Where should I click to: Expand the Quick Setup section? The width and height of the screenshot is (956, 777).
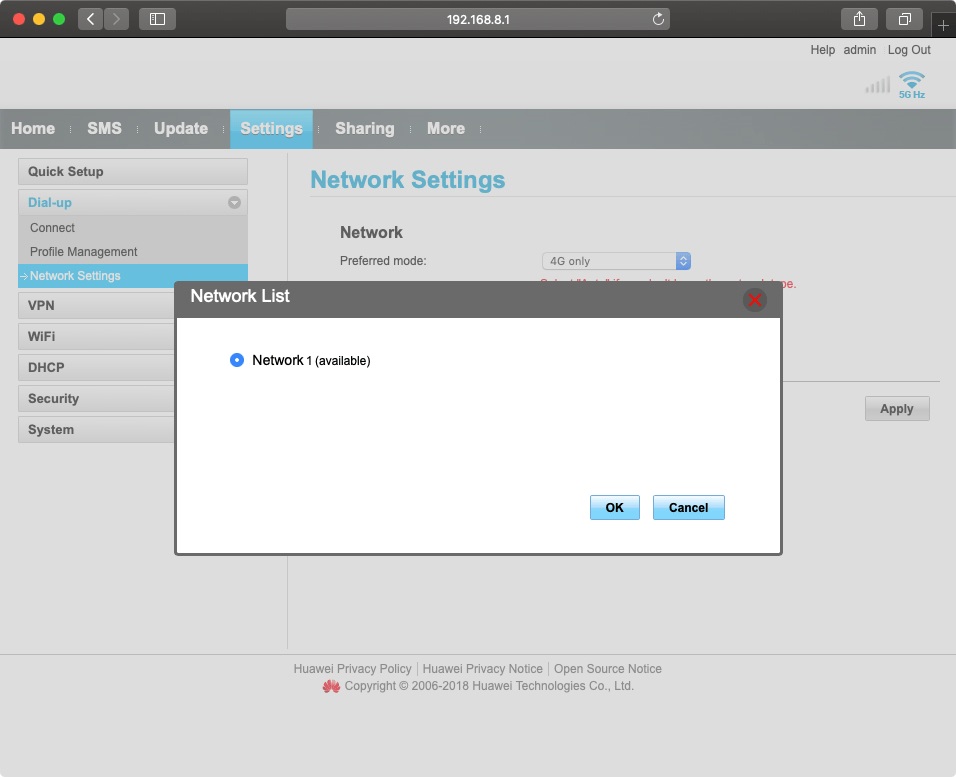[x=132, y=171]
